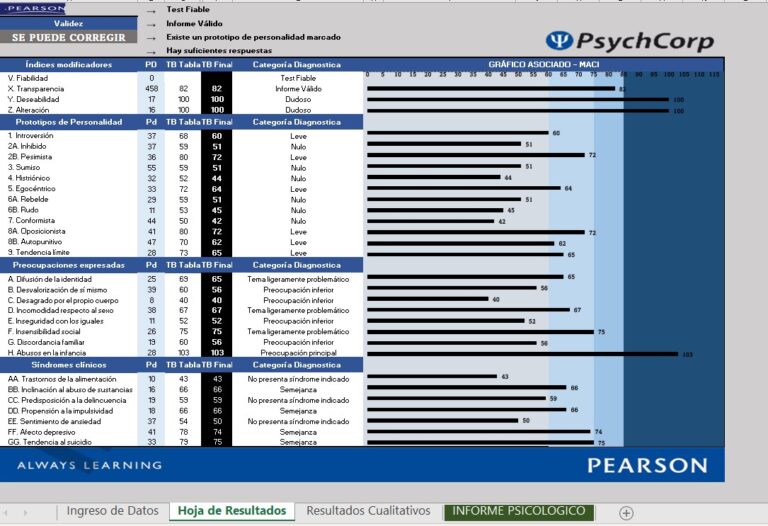
Task: Click the PsychCorp logo
Action: [x=630, y=41]
